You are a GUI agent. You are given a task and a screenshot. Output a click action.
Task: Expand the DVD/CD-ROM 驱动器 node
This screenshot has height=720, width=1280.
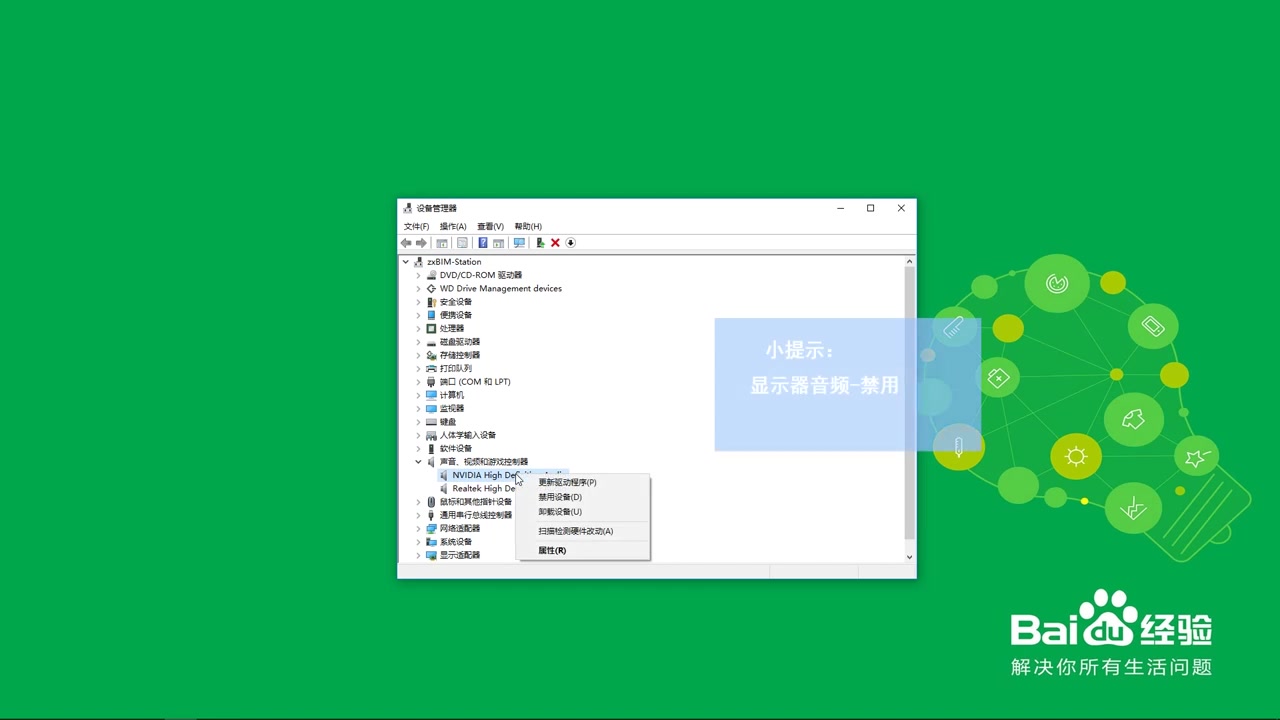point(418,275)
